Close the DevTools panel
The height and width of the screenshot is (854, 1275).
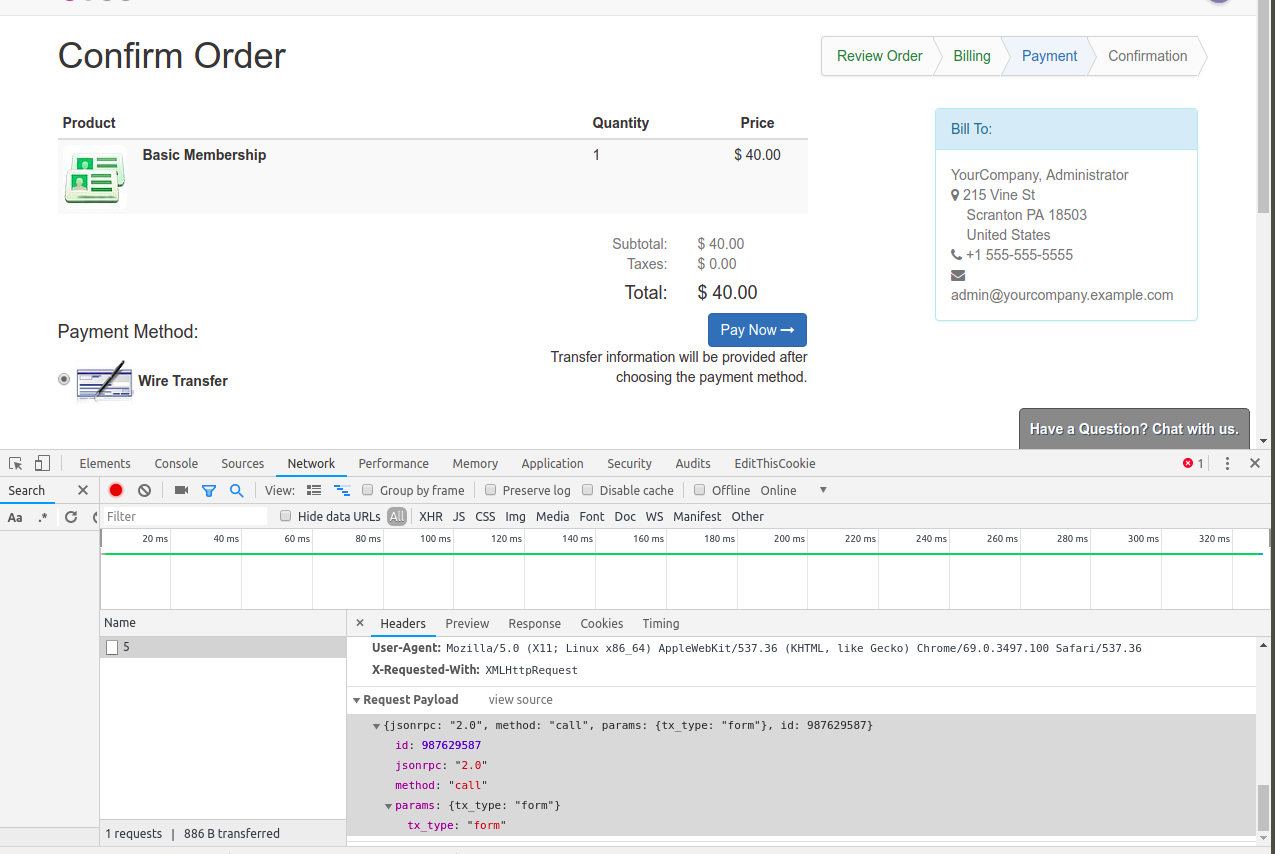point(1254,463)
